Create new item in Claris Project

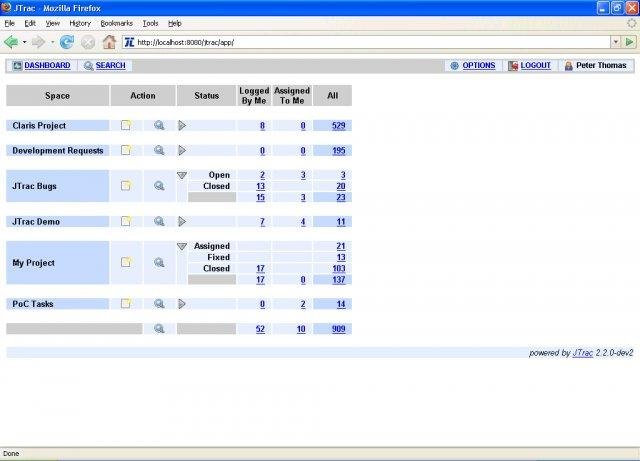click(126, 125)
